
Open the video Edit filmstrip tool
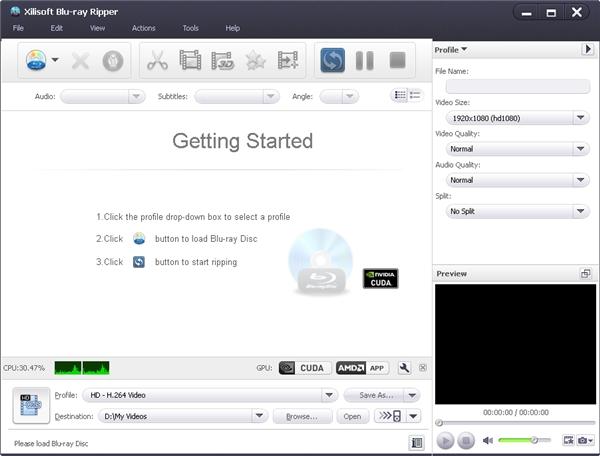[190, 60]
